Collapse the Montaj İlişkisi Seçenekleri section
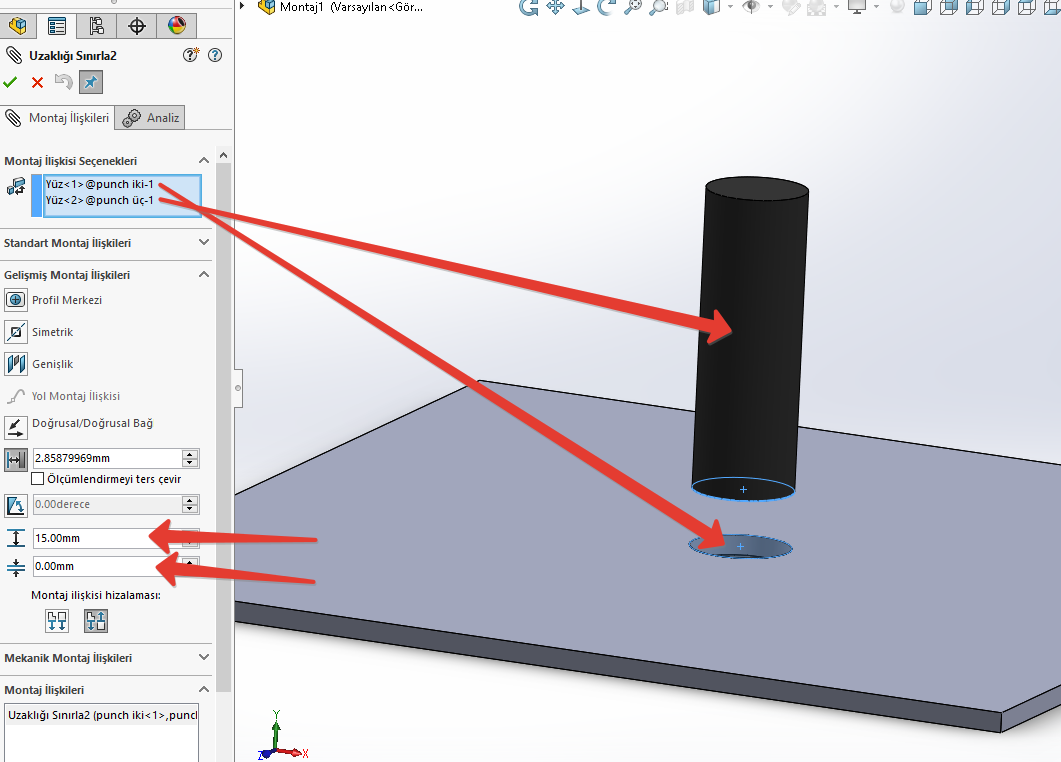This screenshot has width=1061, height=762. coord(204,160)
